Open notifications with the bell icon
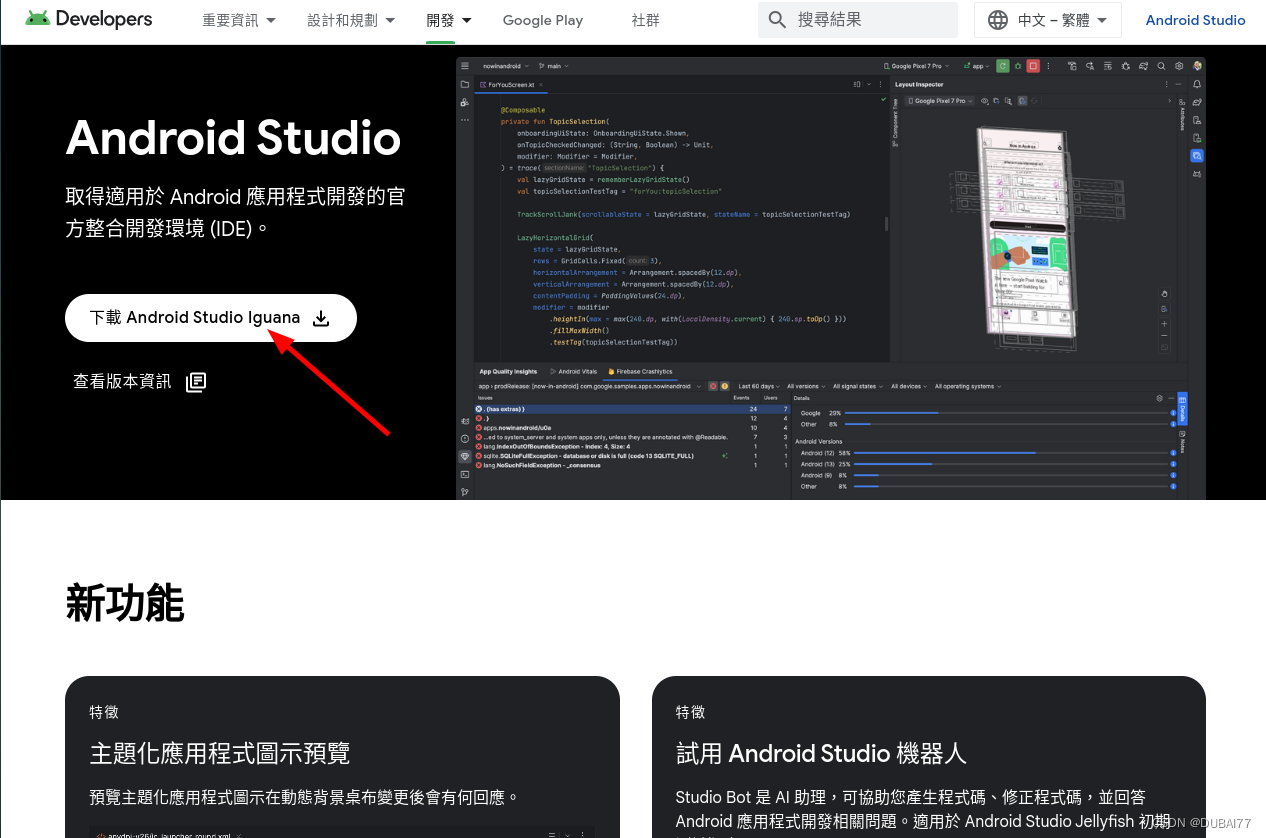This screenshot has width=1266, height=838. pyautogui.click(x=1197, y=84)
